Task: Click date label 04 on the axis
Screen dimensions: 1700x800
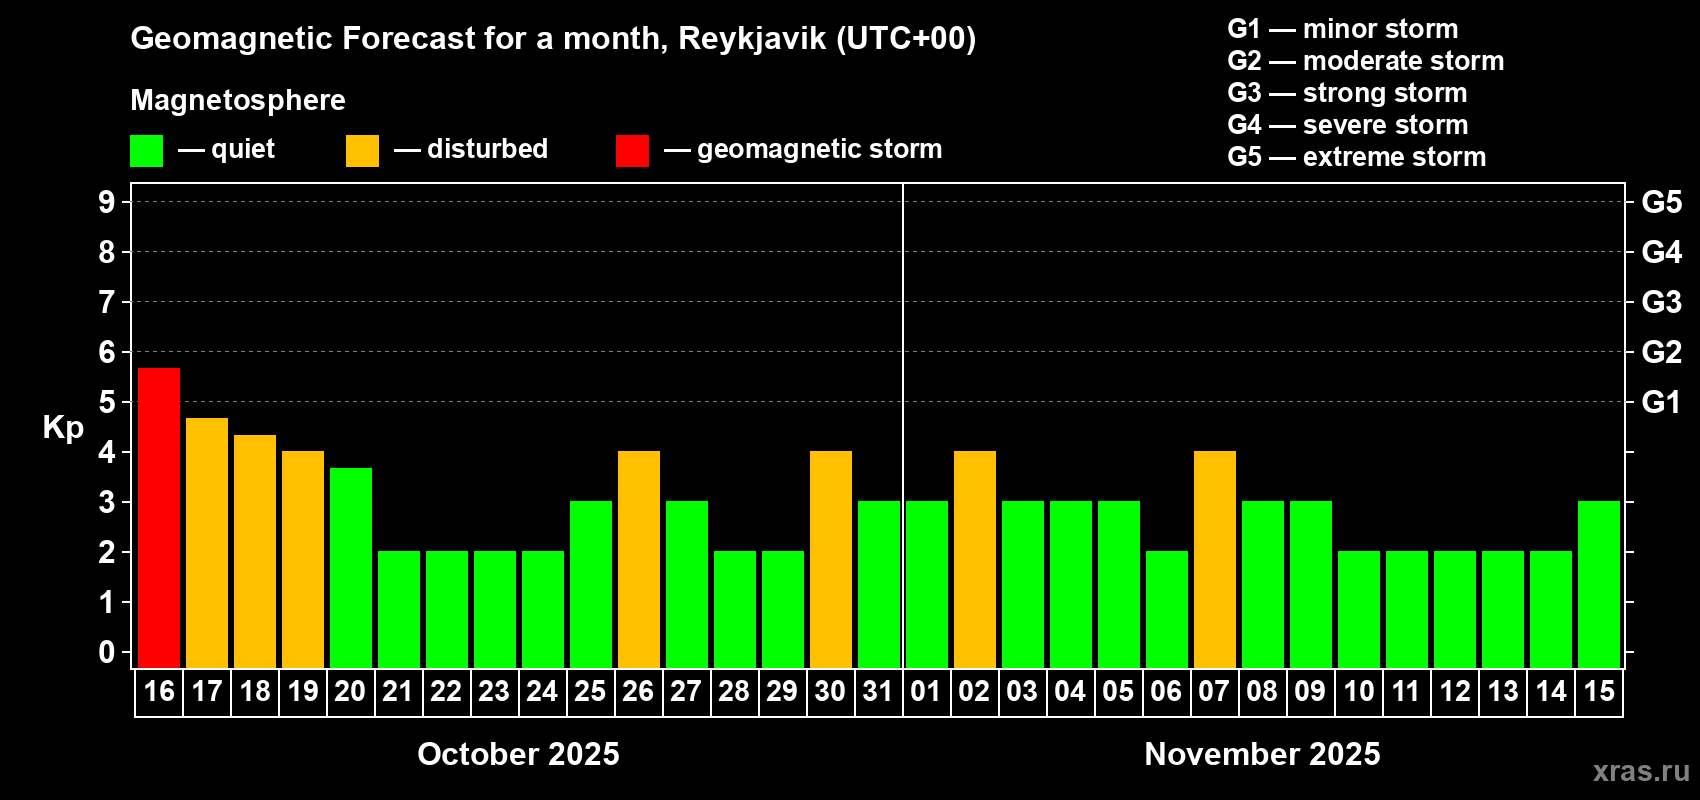Action: point(1070,691)
